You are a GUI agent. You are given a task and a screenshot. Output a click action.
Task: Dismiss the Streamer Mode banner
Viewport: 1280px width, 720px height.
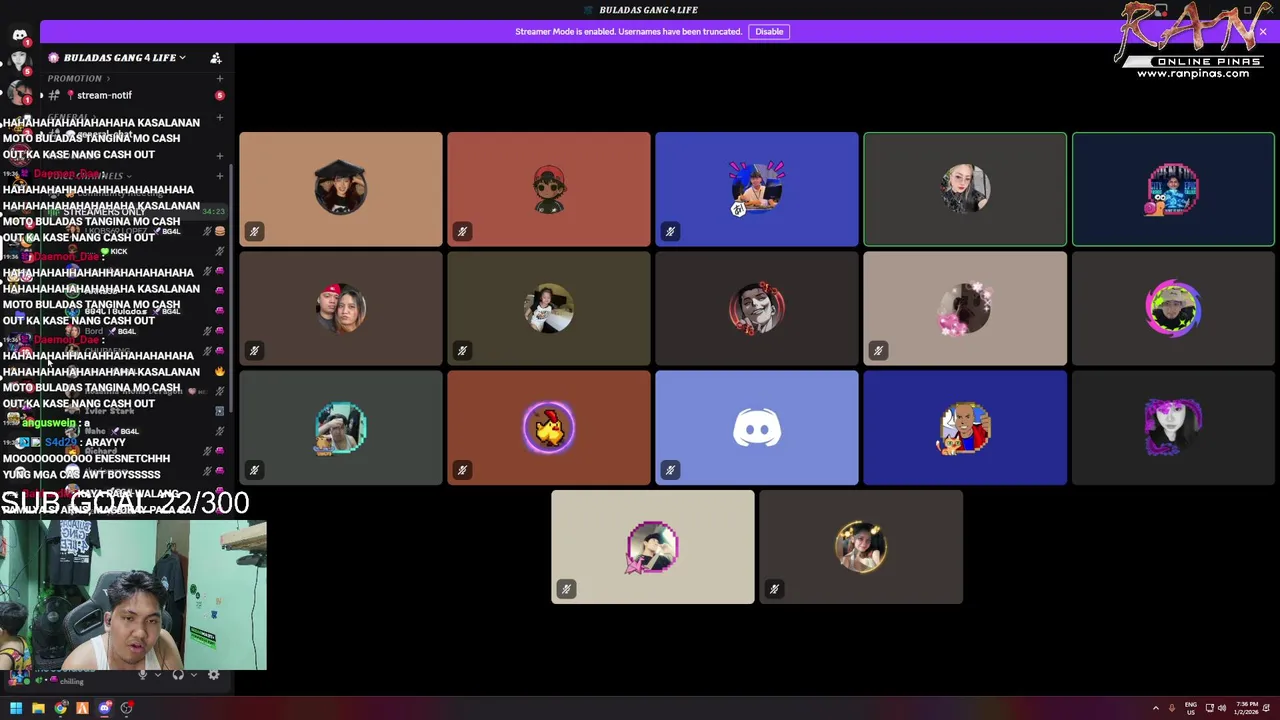pos(1262,31)
